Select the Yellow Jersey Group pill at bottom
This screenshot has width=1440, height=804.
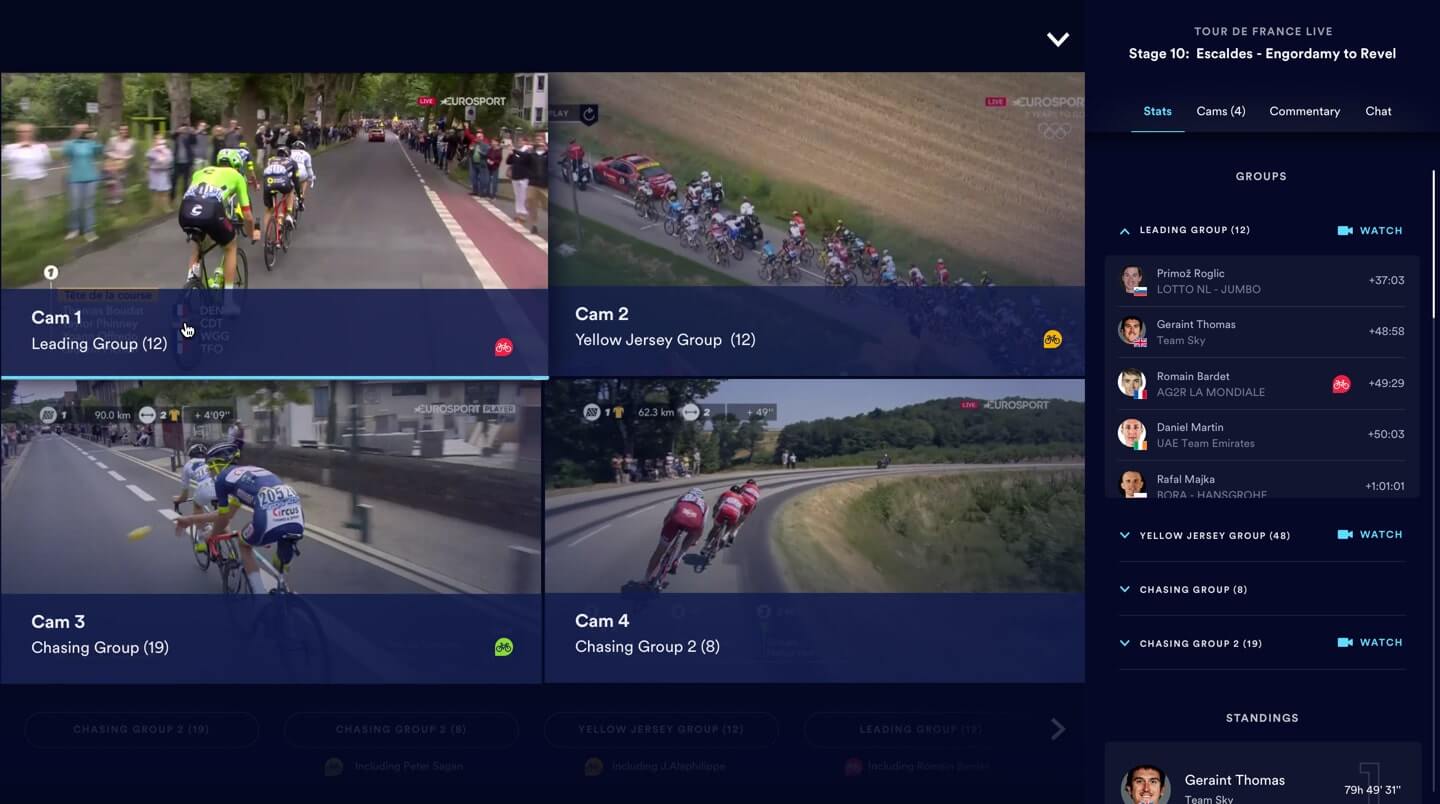tap(660, 730)
